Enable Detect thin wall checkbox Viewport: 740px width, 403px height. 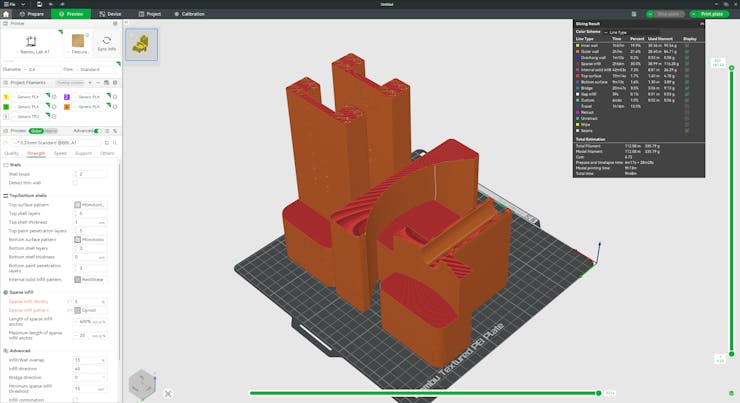coord(75,183)
